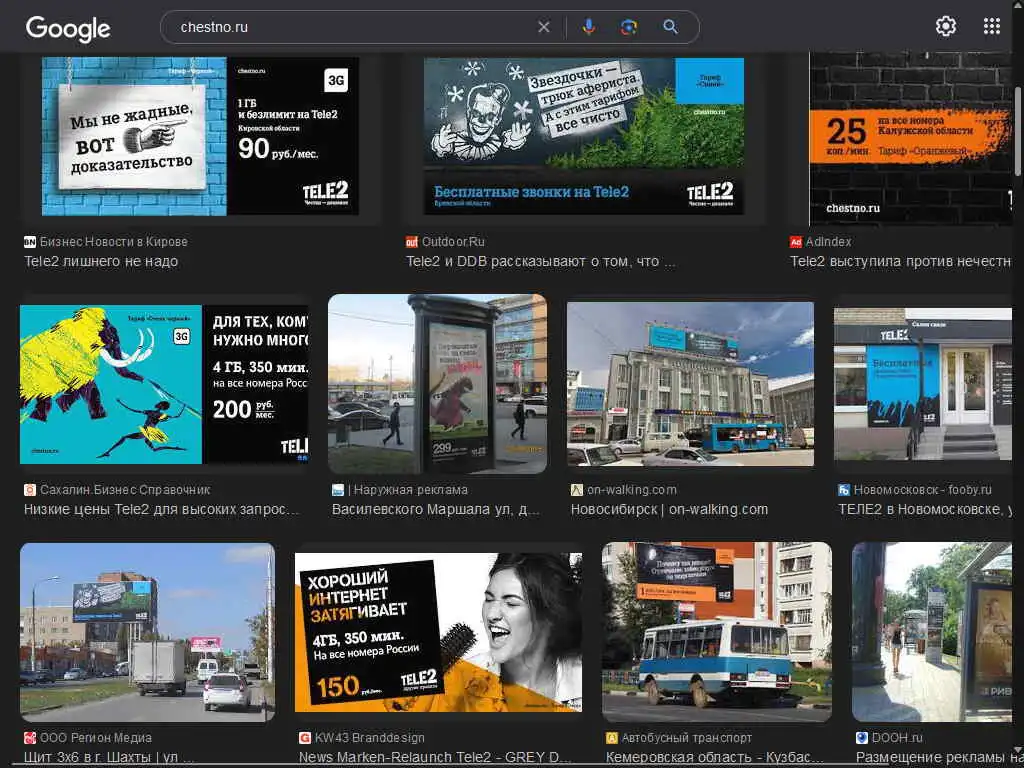Screen dimensions: 1024x768
Task: Open link 'Tele2 выступила против нечестн'
Action: click(901, 261)
